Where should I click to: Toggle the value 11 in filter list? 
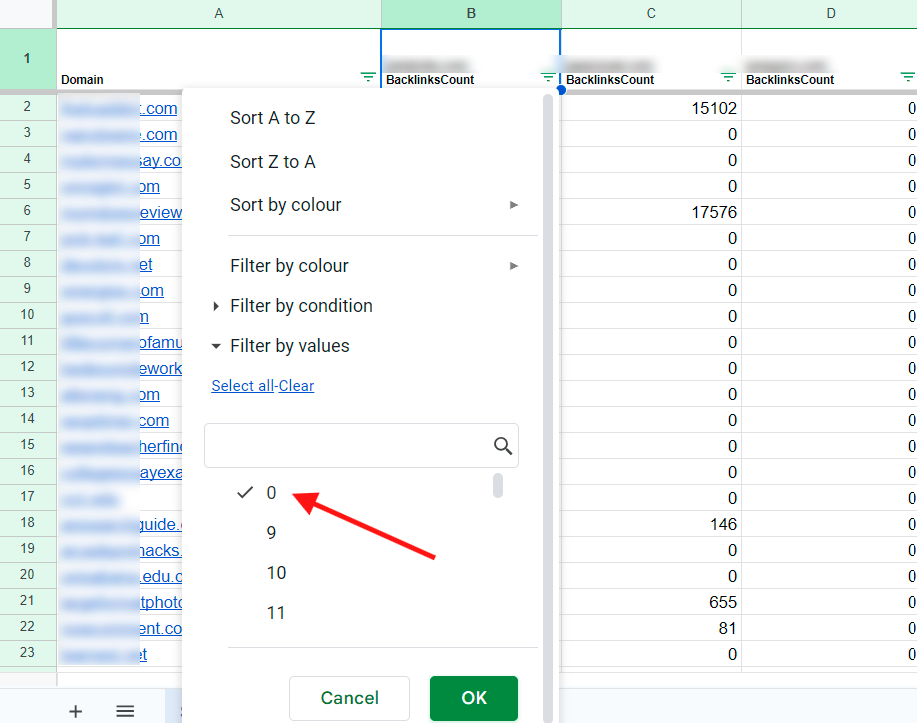point(276,613)
